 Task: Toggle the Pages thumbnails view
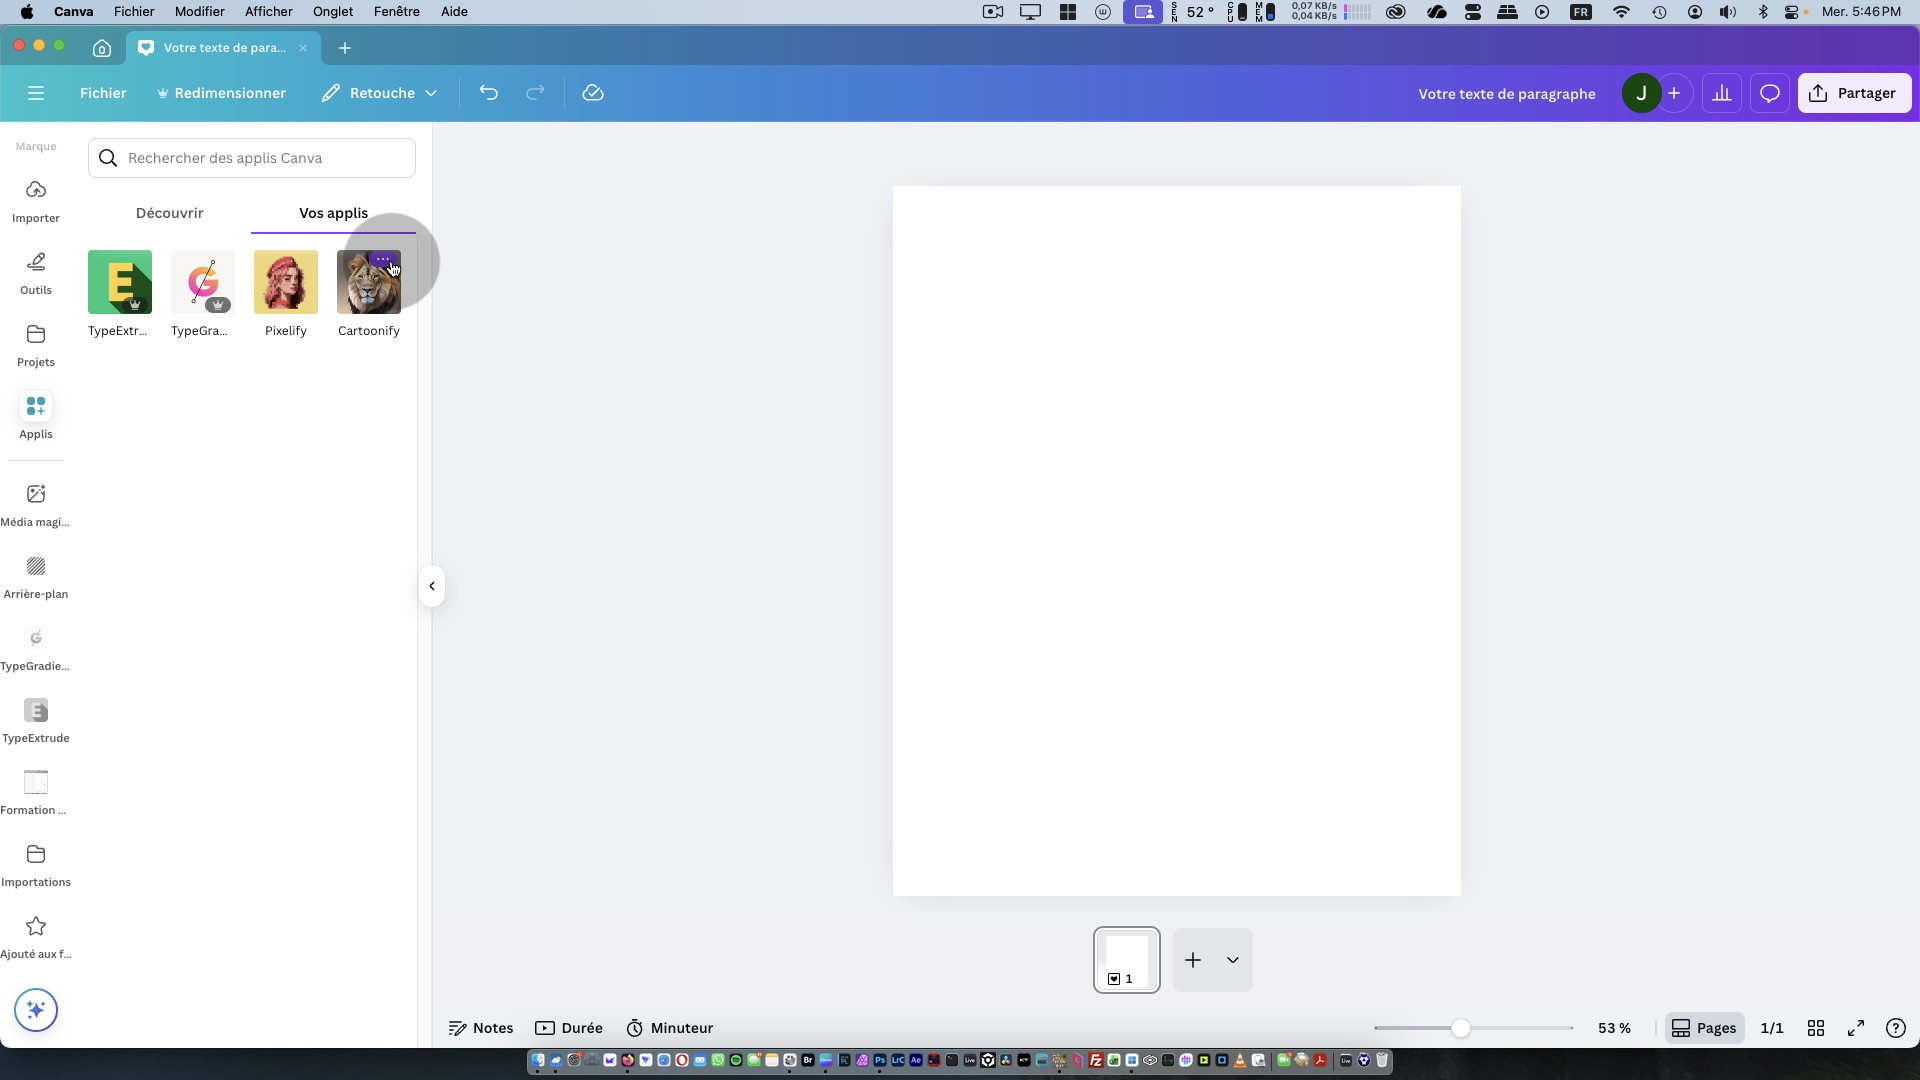(x=1704, y=1028)
